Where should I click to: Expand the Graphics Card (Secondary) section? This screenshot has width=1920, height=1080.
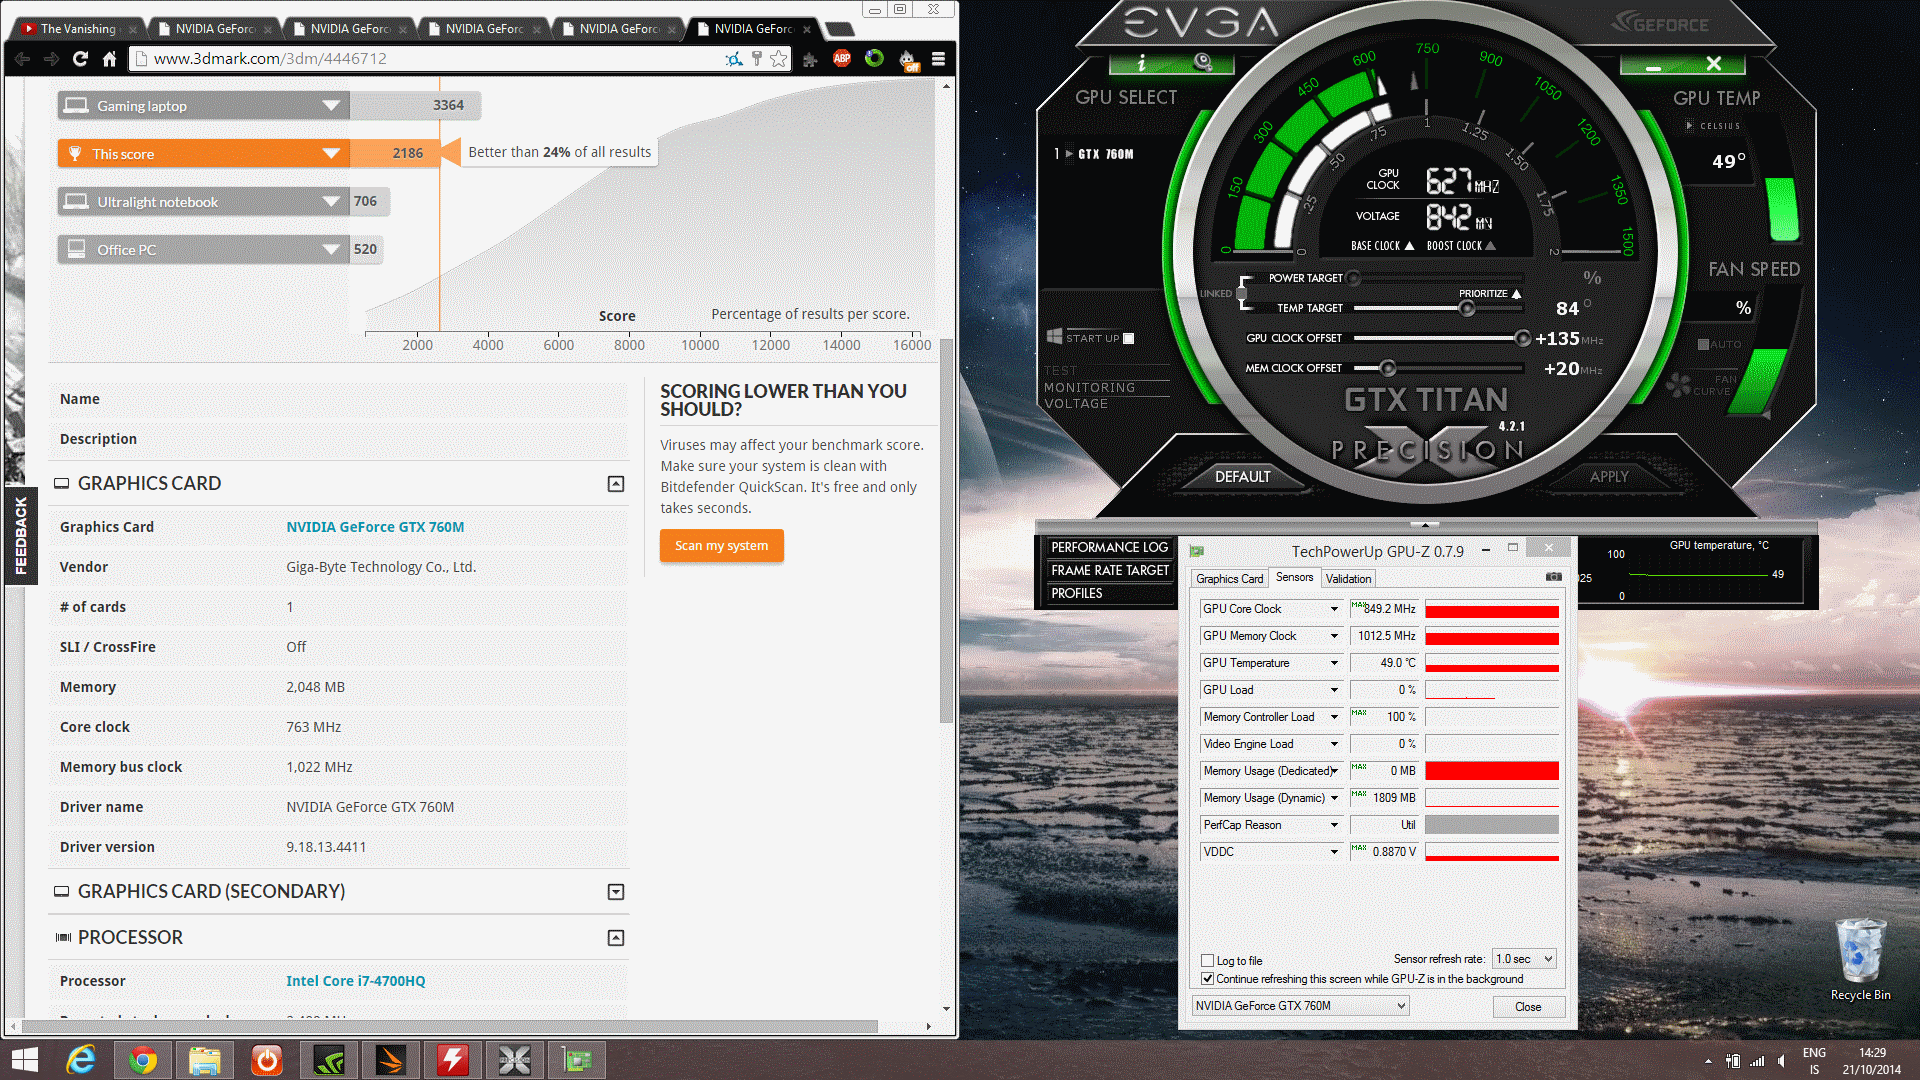tap(616, 892)
